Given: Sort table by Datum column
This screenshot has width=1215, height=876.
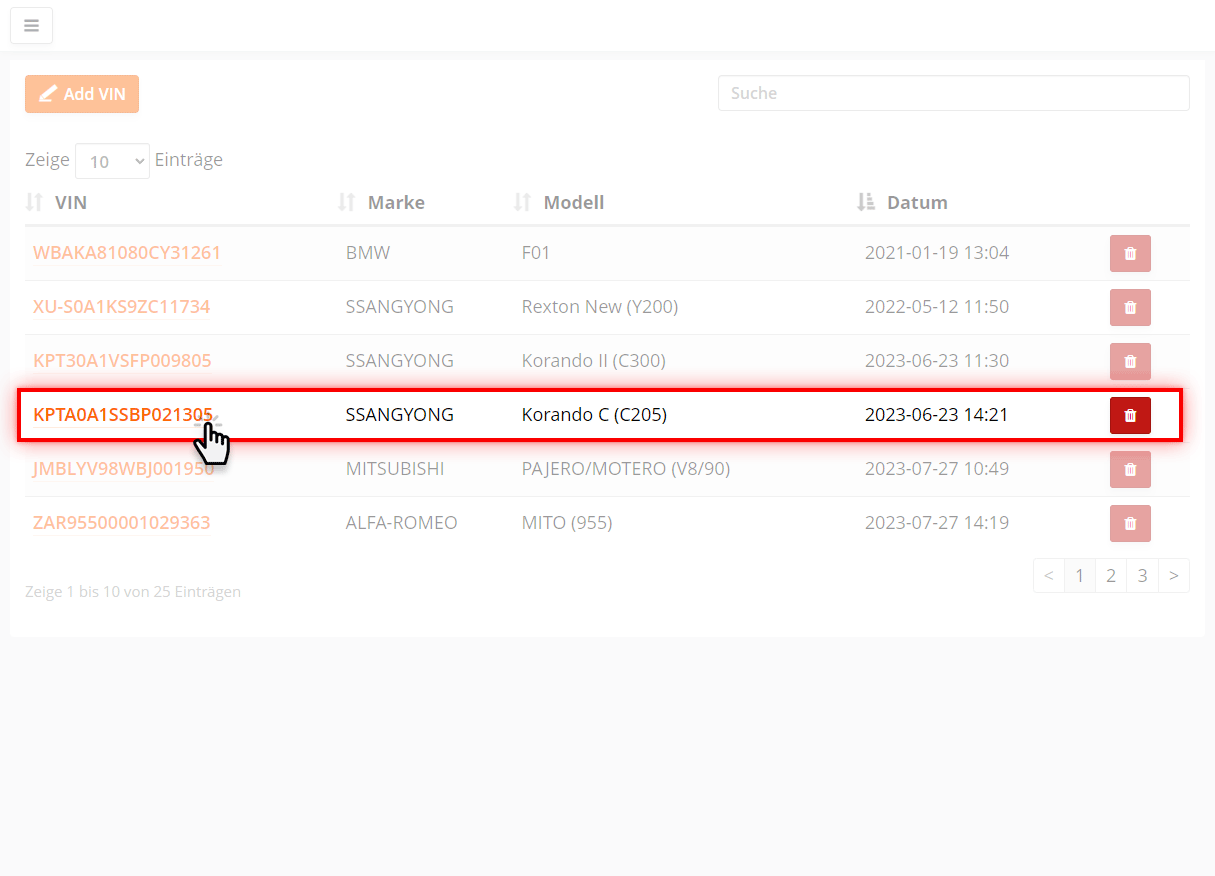Looking at the screenshot, I should click(916, 203).
